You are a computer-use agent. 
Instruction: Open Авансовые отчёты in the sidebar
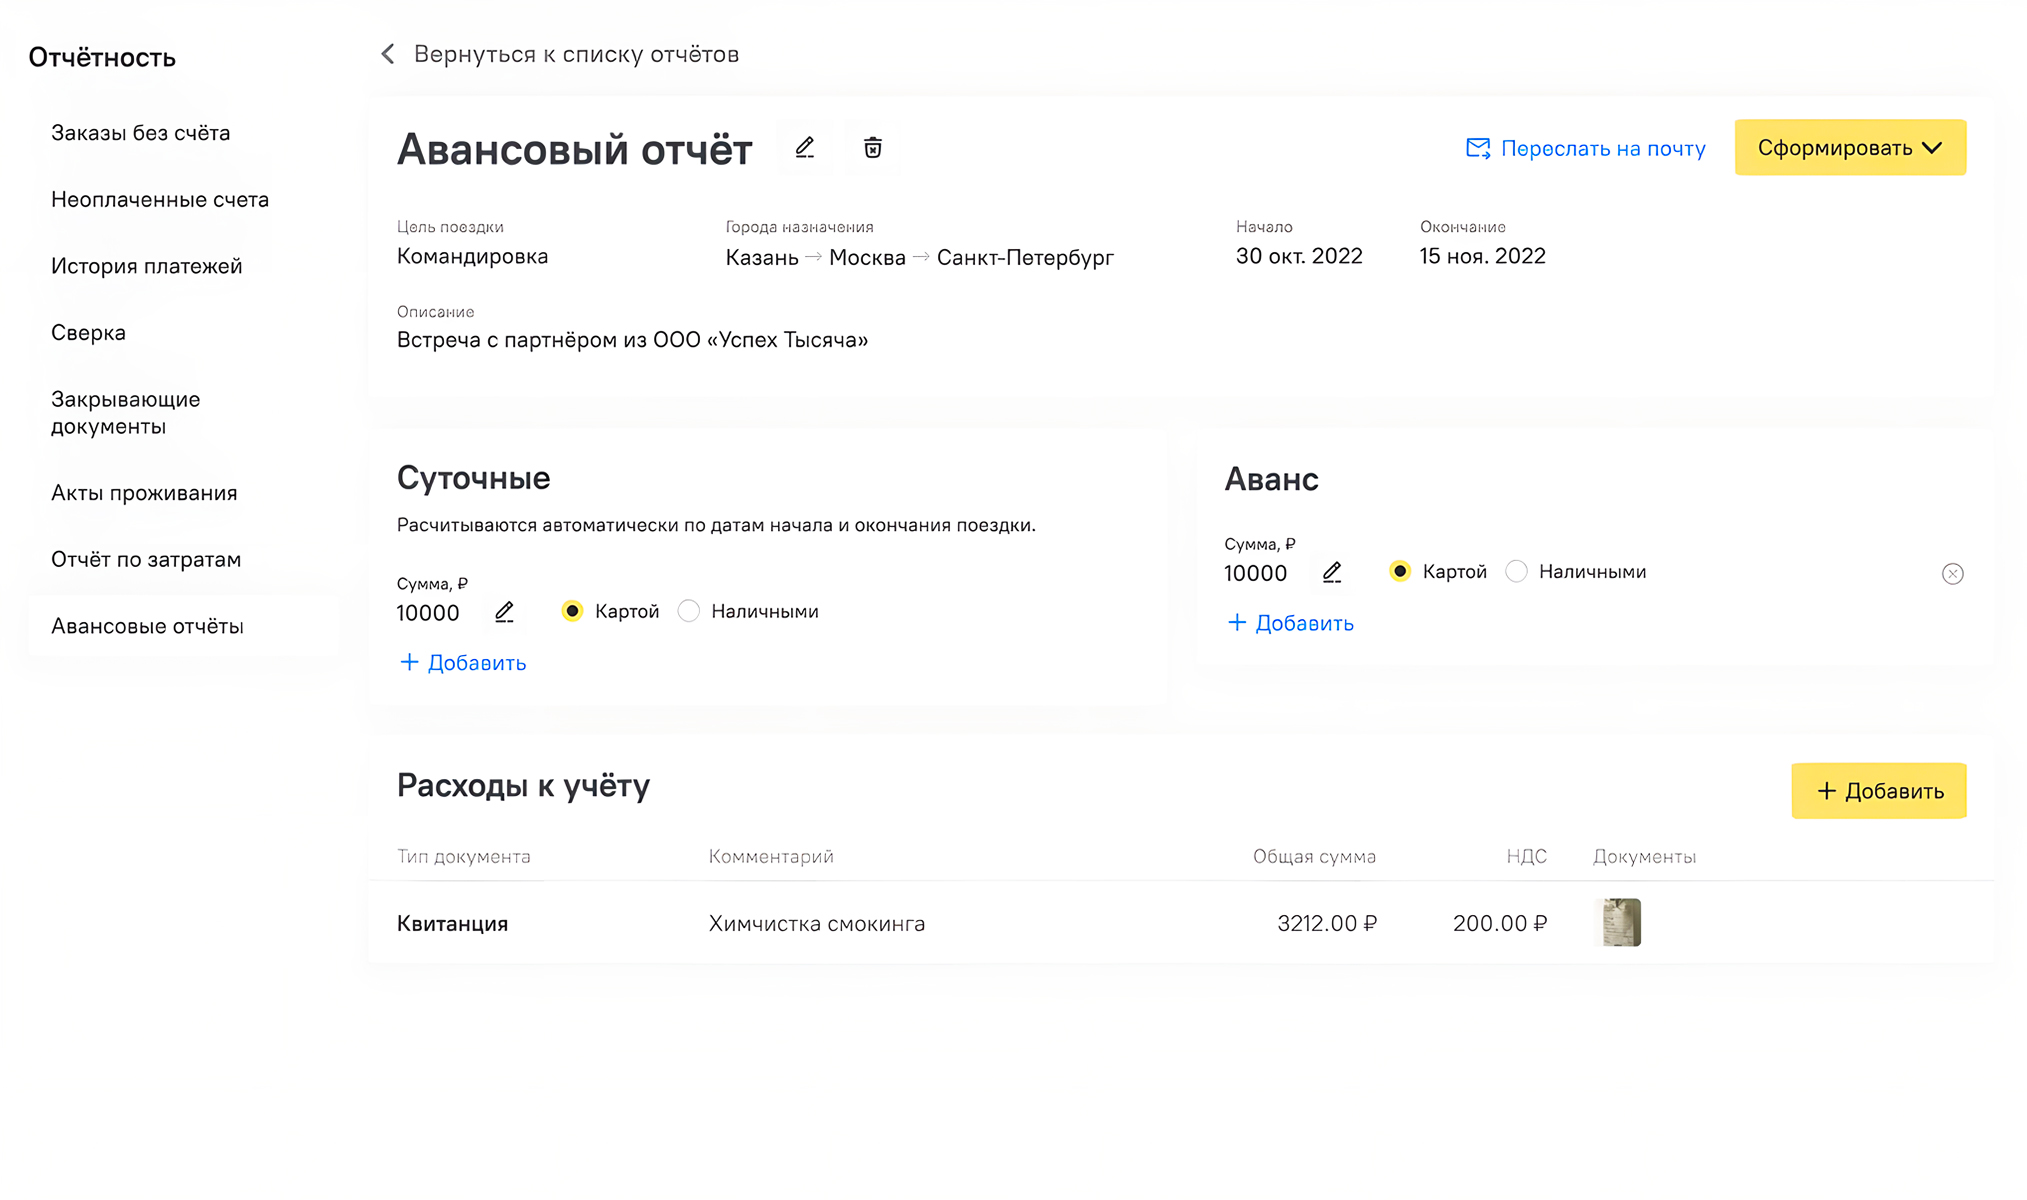click(147, 626)
